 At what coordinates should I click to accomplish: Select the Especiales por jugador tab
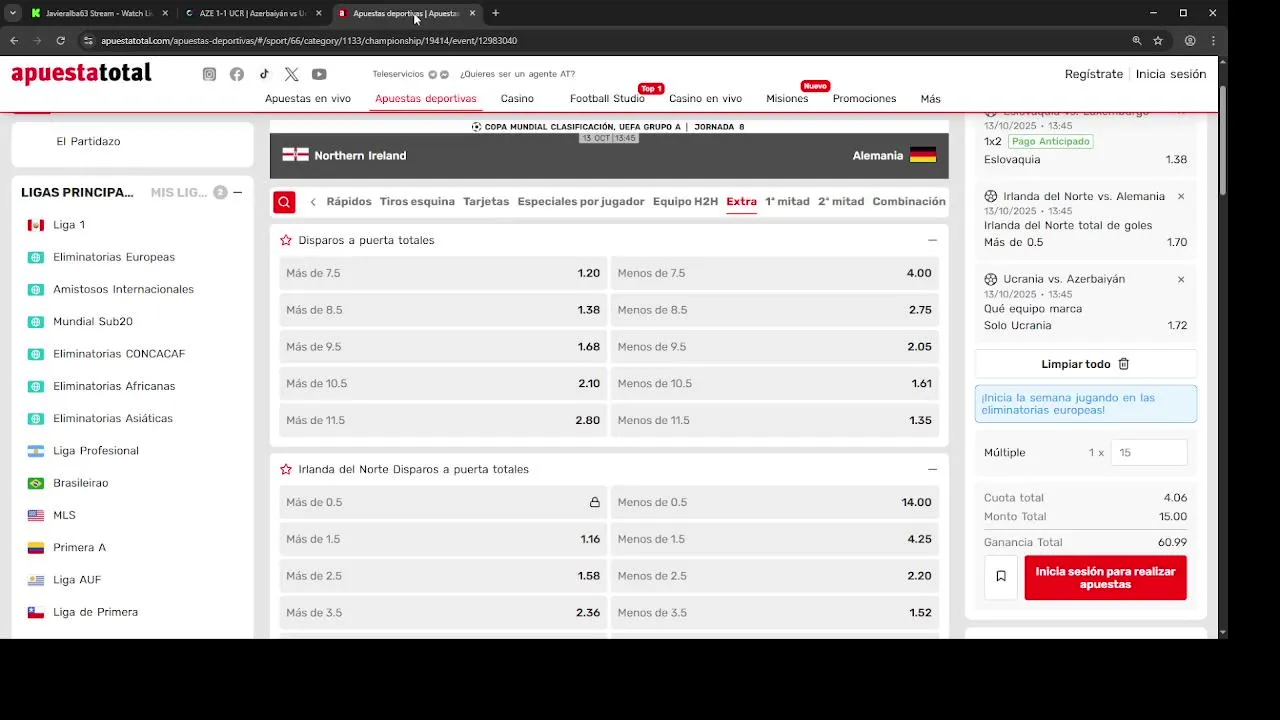click(x=581, y=202)
